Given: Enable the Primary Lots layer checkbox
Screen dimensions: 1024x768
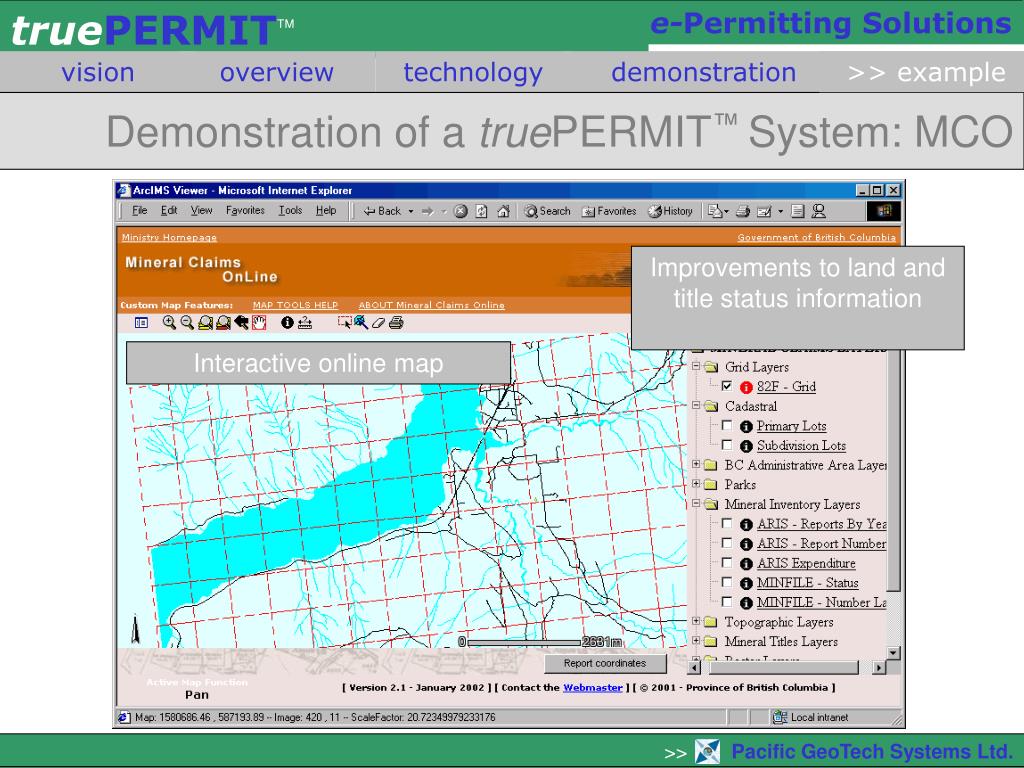Looking at the screenshot, I should tap(726, 425).
